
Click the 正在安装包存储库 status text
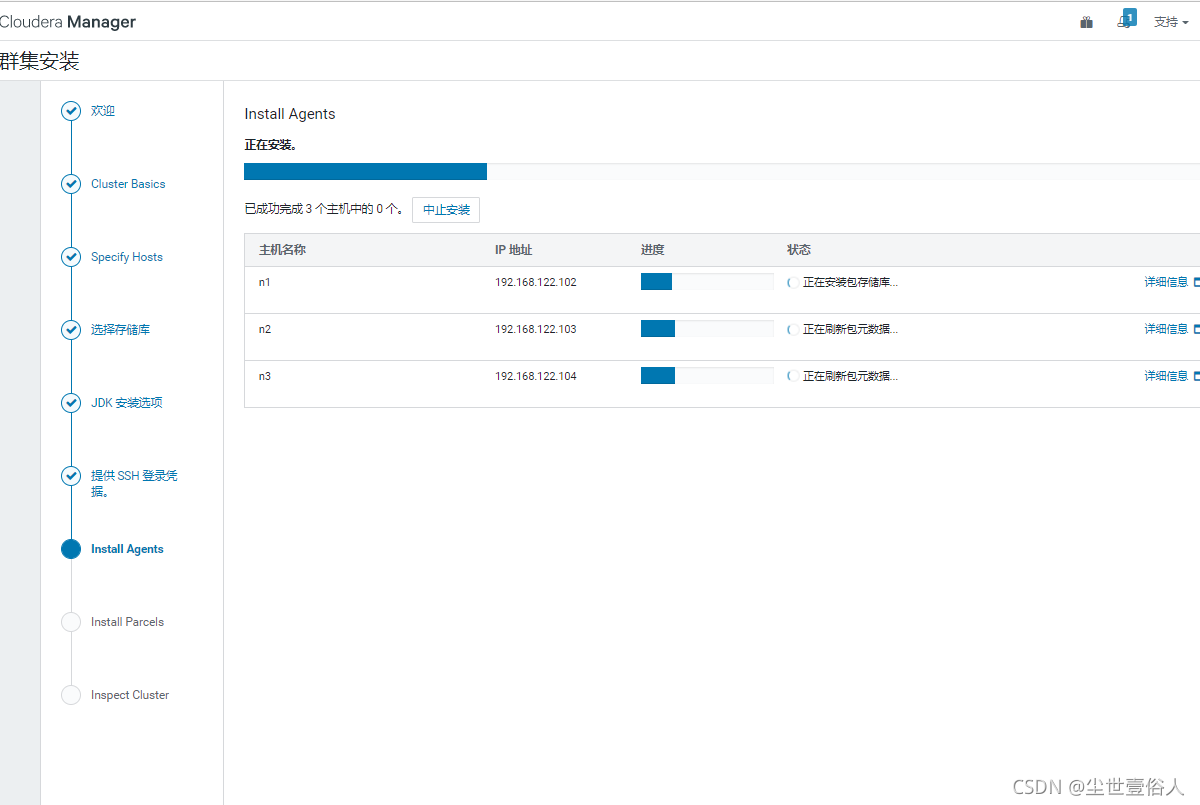pos(850,282)
